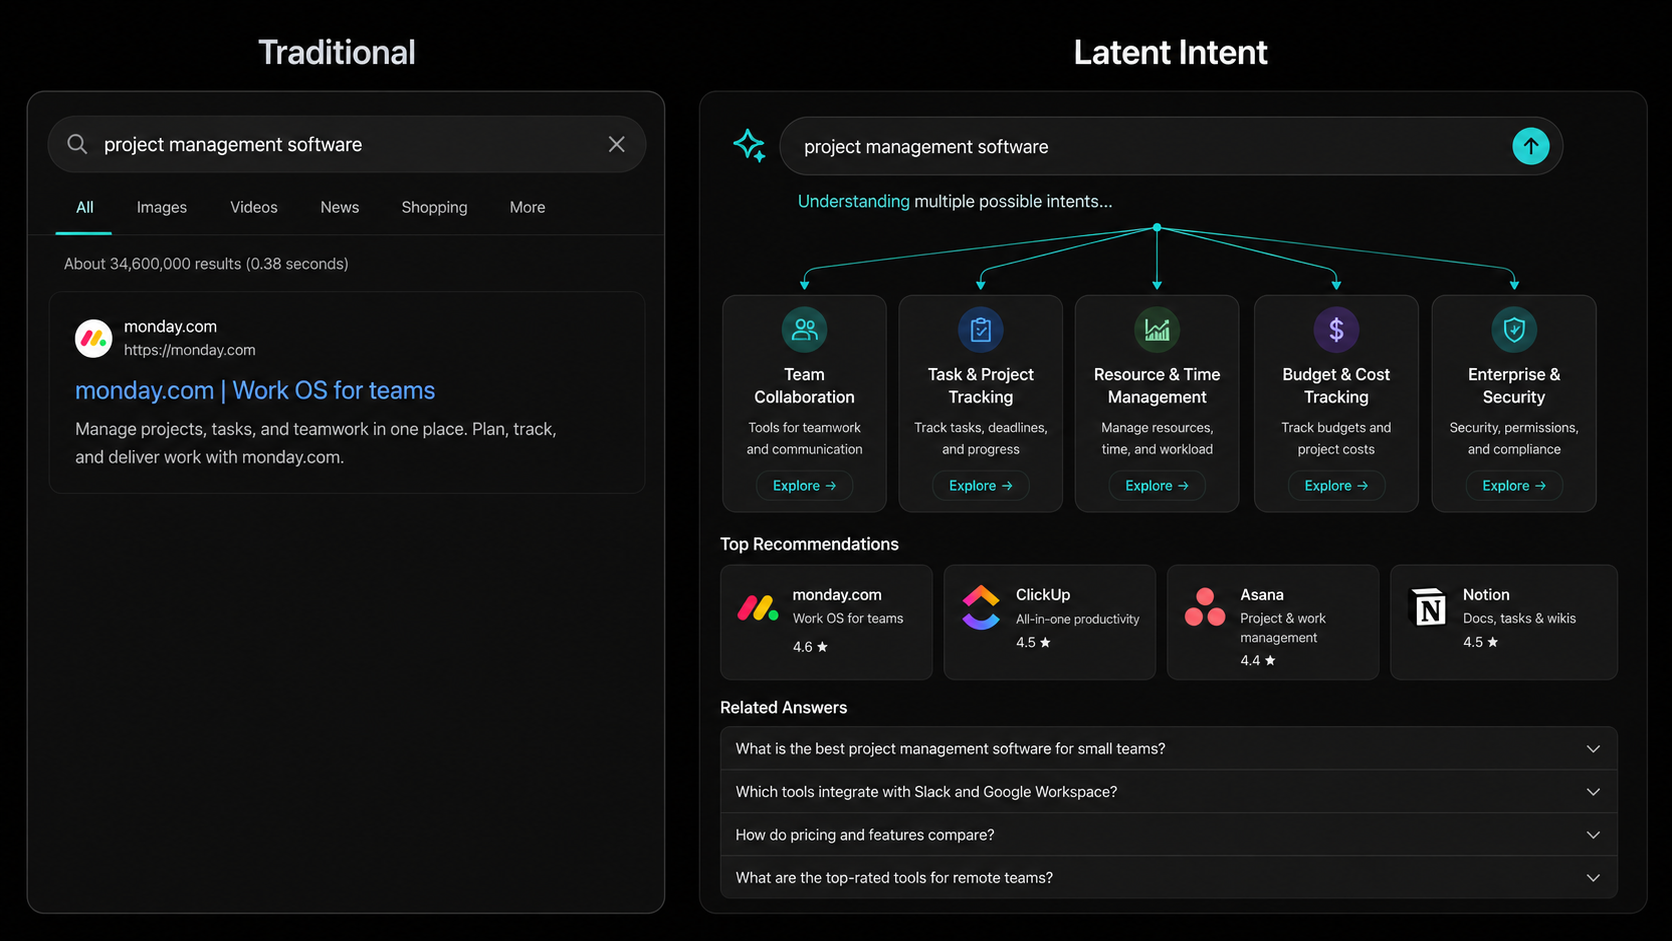Viewport: 1672px width, 941px height.
Task: Click the ClickUp 'All-in-one productivity' tagline
Action: tap(1077, 619)
